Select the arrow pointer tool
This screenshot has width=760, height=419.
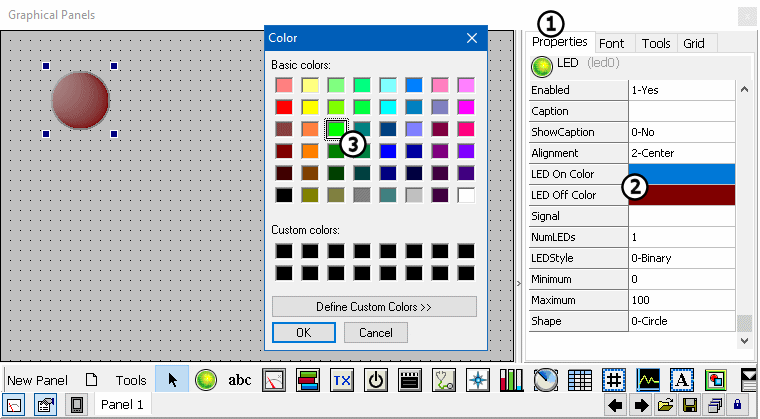172,379
